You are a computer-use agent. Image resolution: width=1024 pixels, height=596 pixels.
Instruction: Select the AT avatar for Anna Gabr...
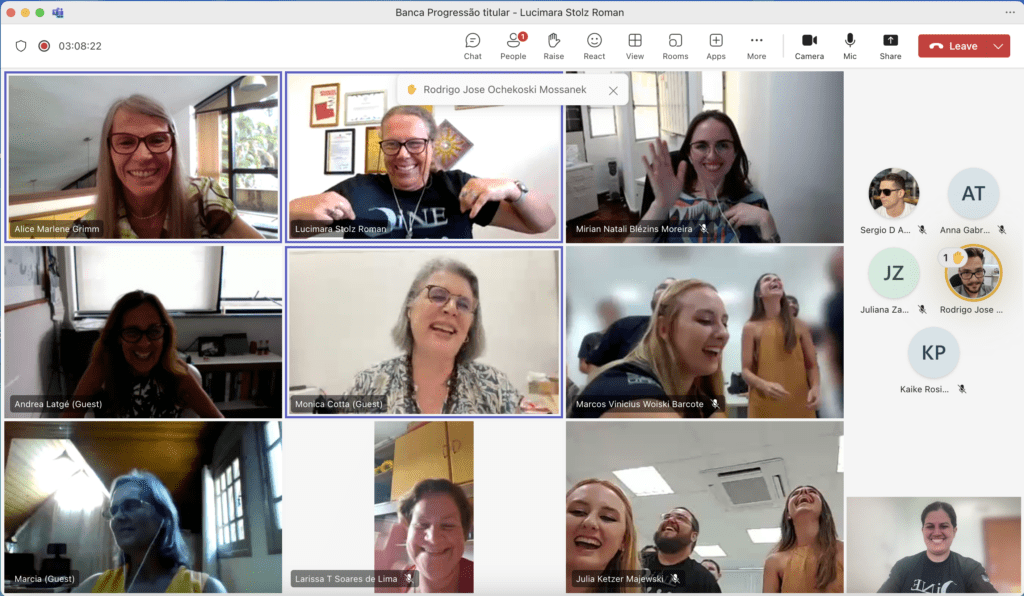pos(973,194)
